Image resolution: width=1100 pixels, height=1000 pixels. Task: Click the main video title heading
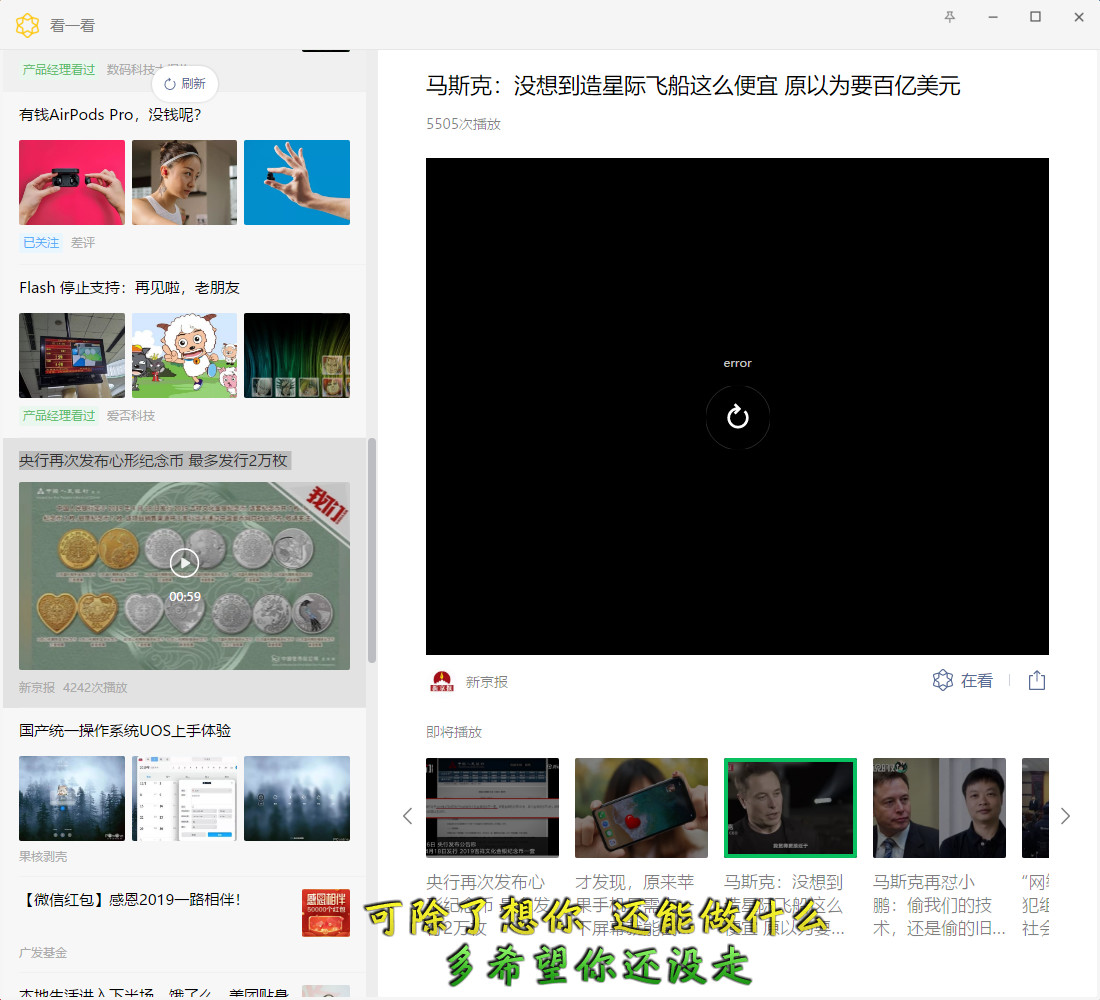693,86
